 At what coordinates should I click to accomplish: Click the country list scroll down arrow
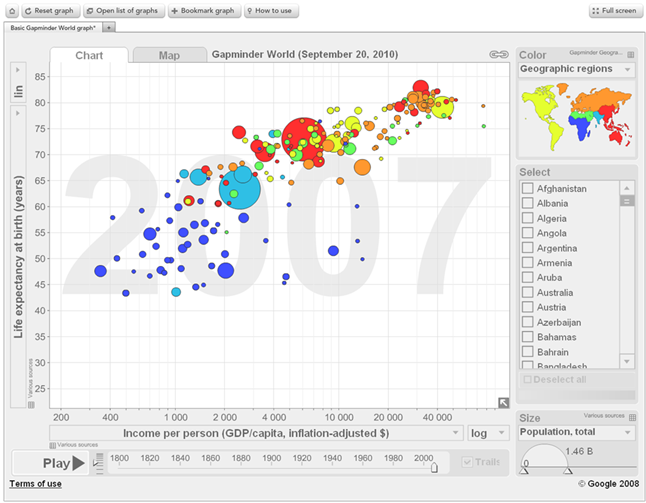pyautogui.click(x=627, y=361)
